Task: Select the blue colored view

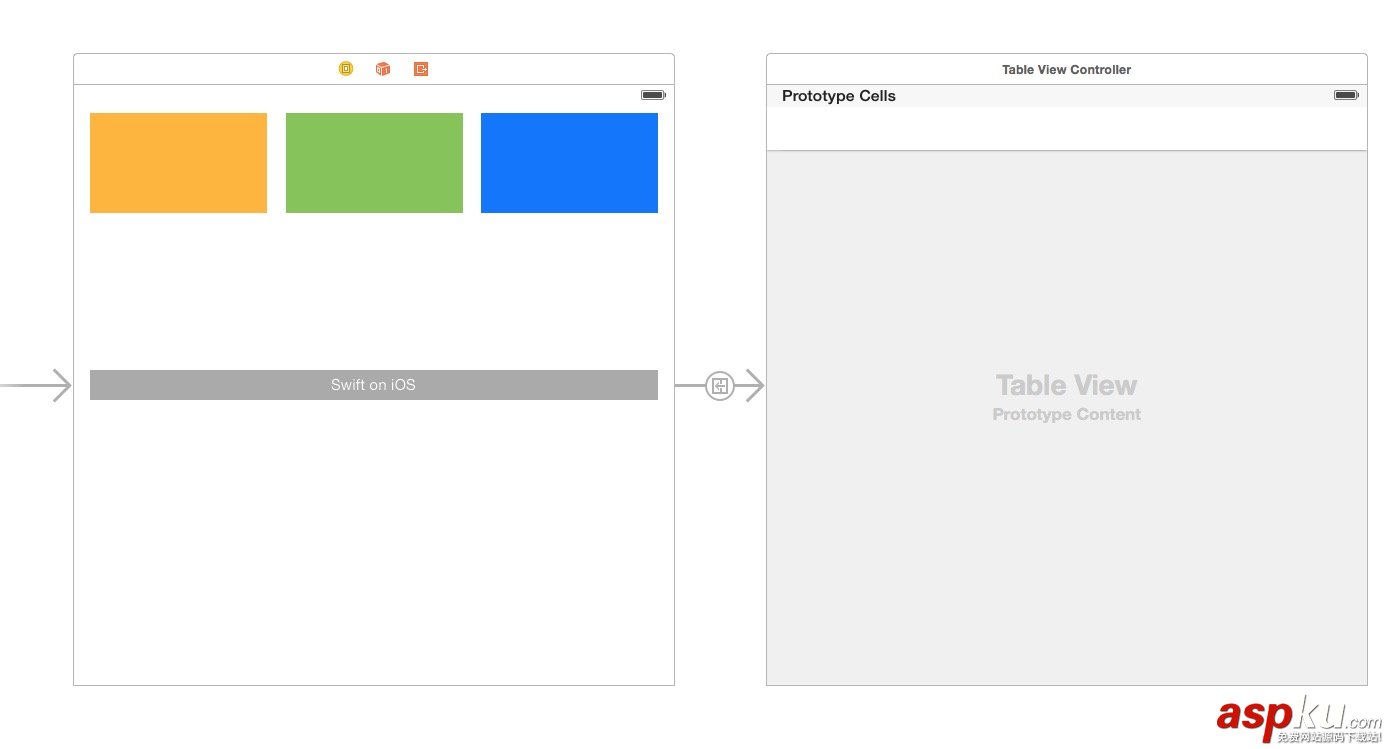Action: click(569, 163)
